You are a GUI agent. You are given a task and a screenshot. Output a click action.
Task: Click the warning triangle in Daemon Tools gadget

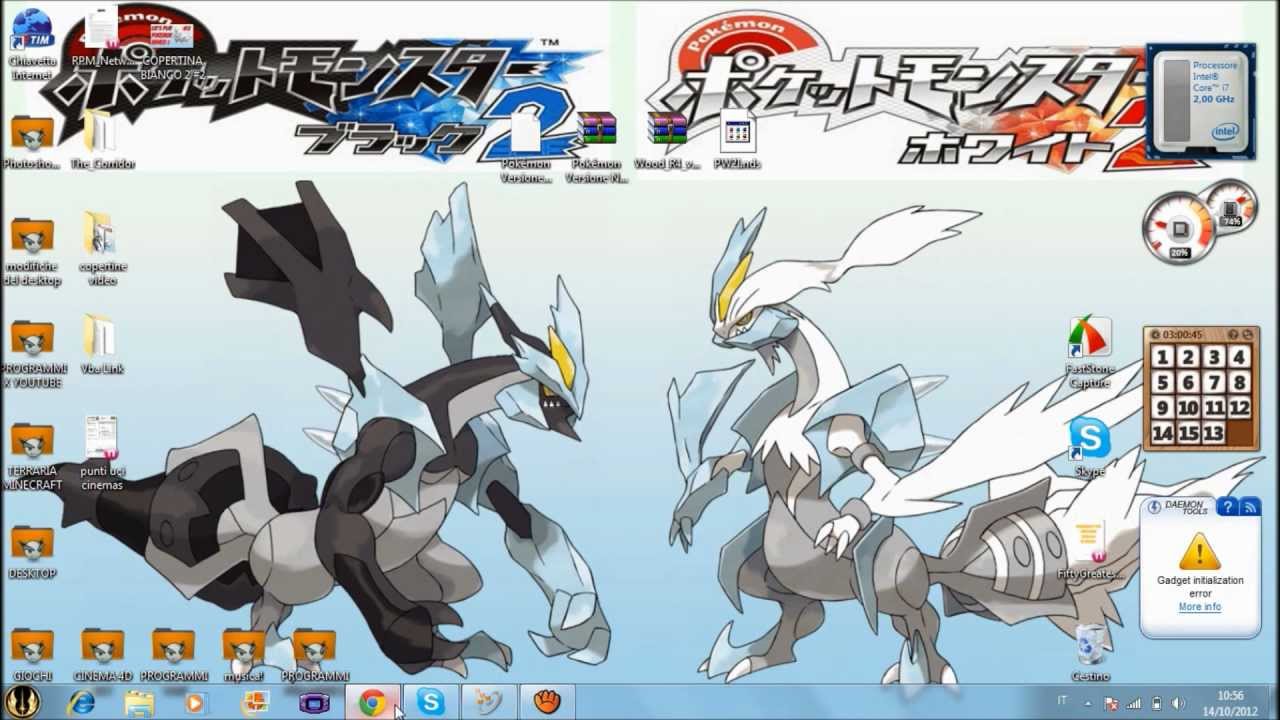point(1199,550)
